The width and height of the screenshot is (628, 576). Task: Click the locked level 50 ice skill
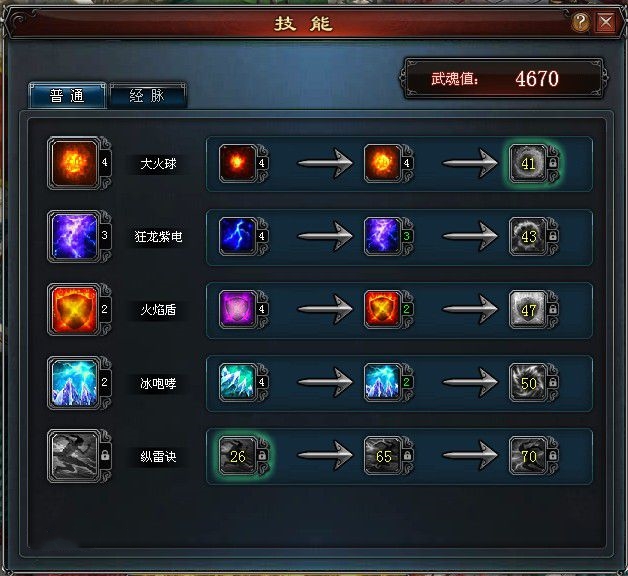point(528,383)
